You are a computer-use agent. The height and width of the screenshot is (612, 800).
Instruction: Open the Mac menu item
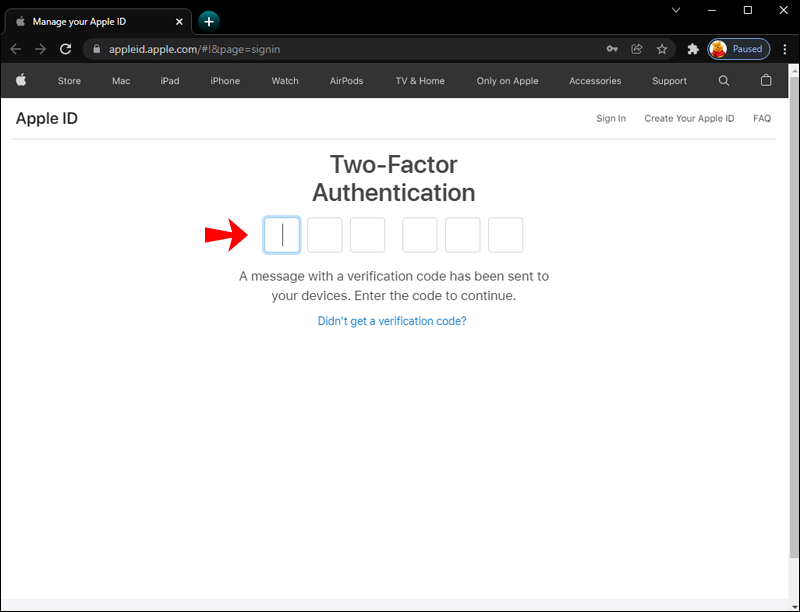[121, 81]
